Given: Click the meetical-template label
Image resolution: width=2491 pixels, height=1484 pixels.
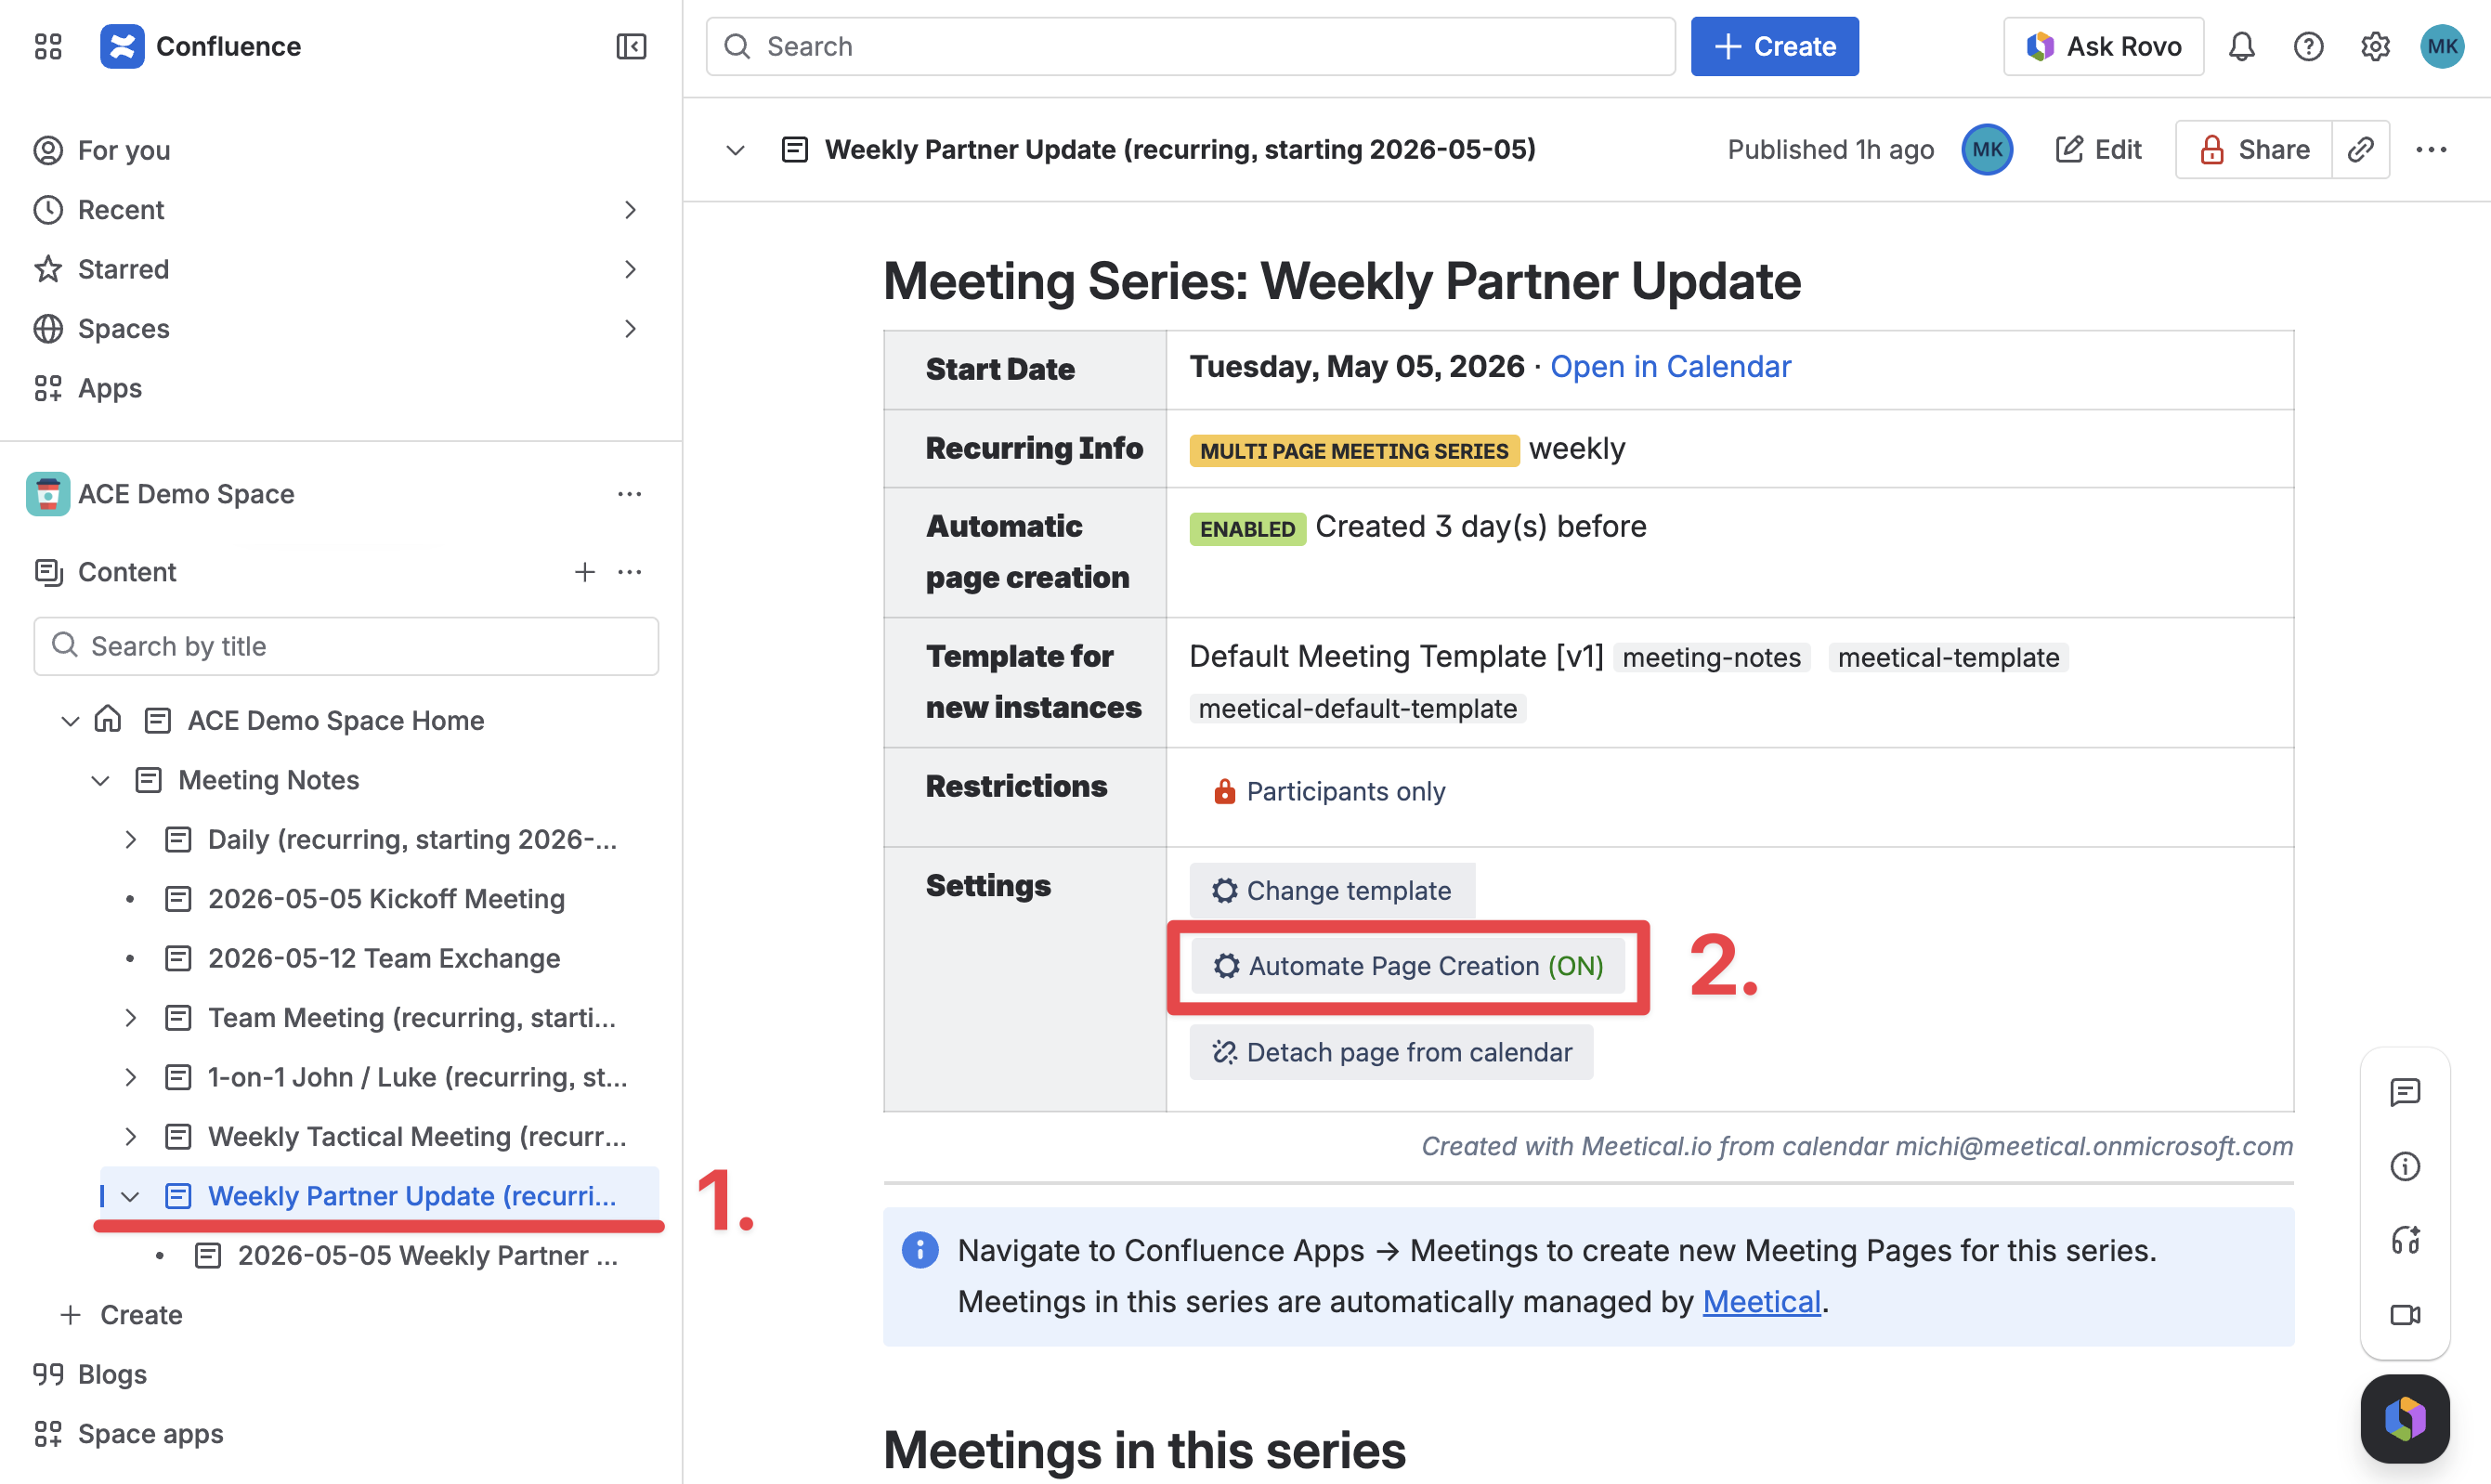Looking at the screenshot, I should click(x=1948, y=657).
